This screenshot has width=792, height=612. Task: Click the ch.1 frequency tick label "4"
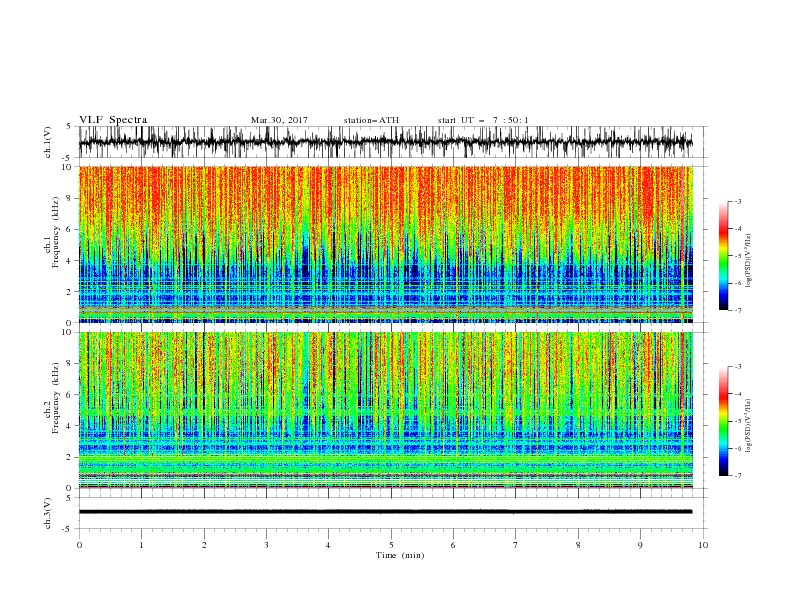pyautogui.click(x=70, y=261)
